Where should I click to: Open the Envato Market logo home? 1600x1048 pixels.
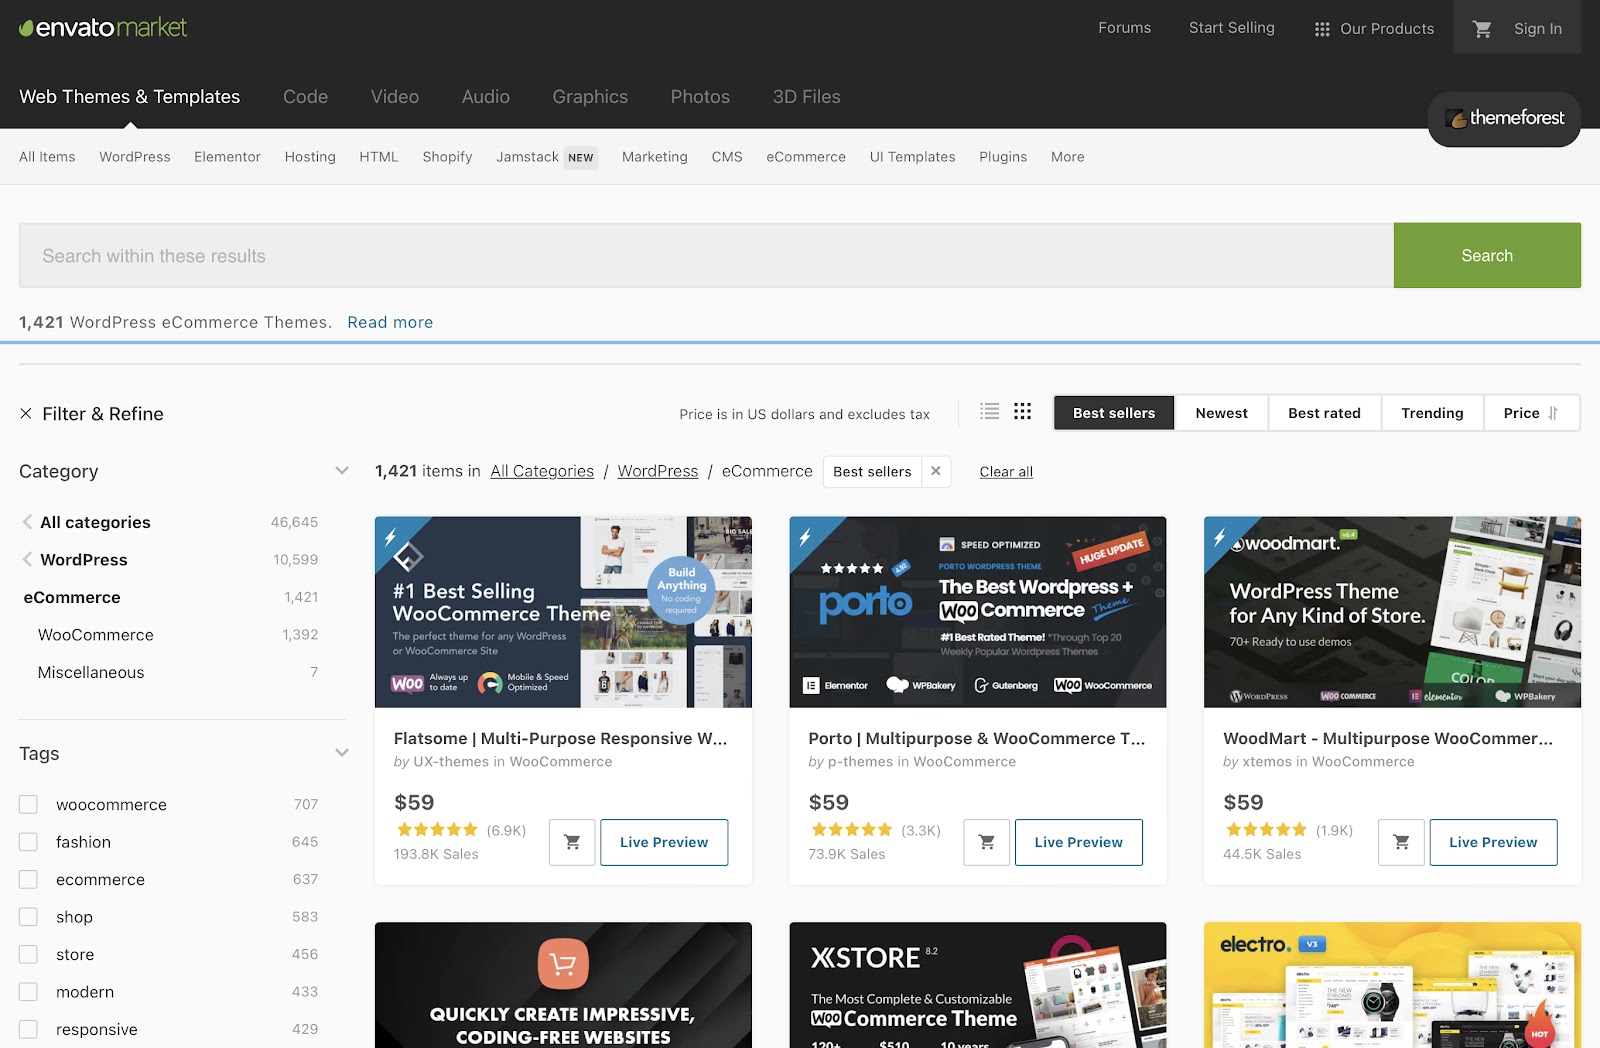coord(103,28)
